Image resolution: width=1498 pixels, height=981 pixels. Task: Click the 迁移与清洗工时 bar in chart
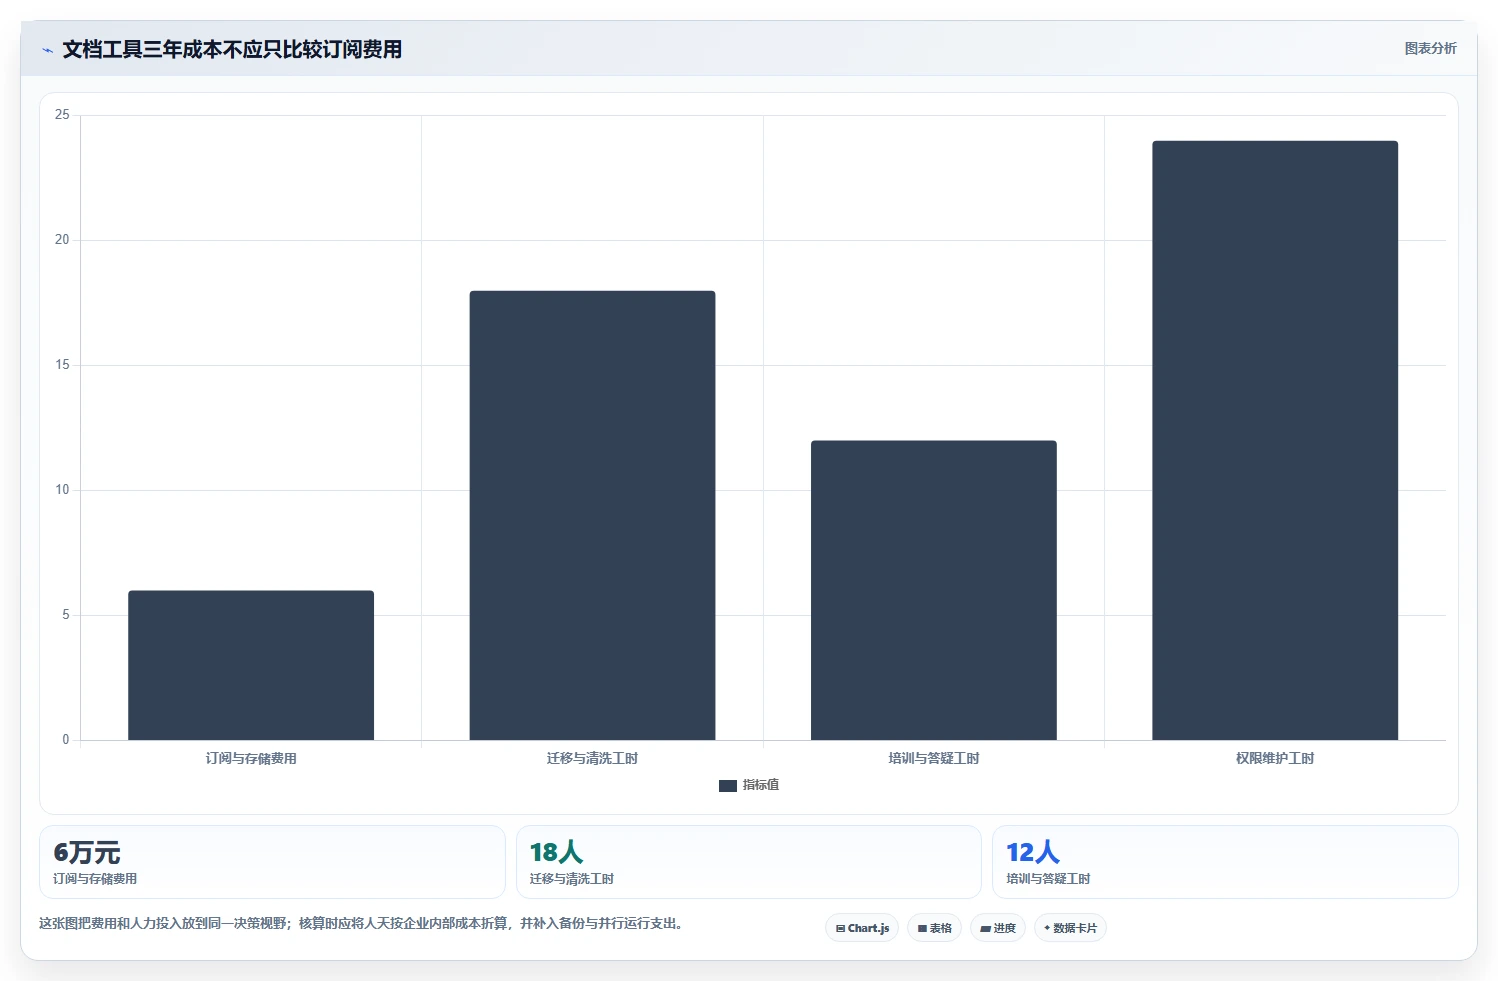pyautogui.click(x=592, y=515)
